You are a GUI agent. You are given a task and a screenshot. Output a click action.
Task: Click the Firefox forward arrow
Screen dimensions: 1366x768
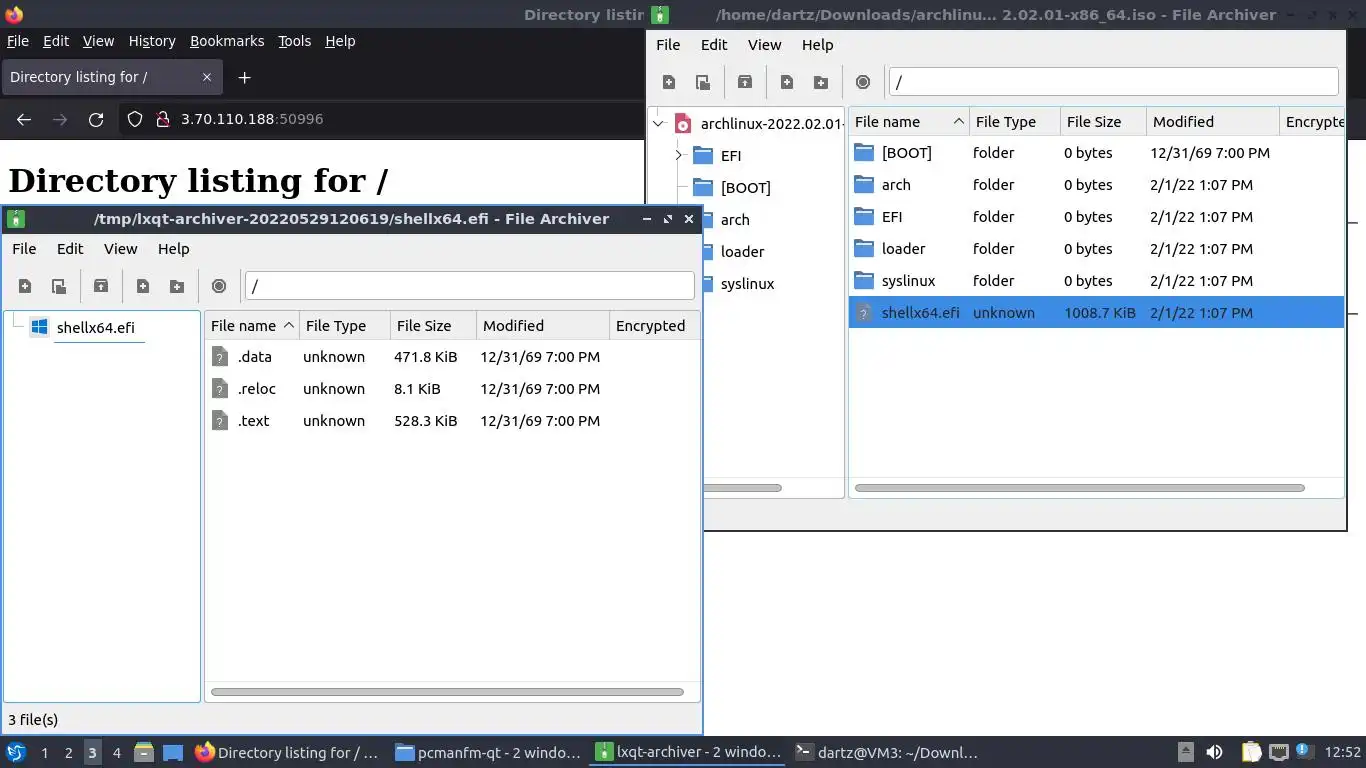[60, 119]
